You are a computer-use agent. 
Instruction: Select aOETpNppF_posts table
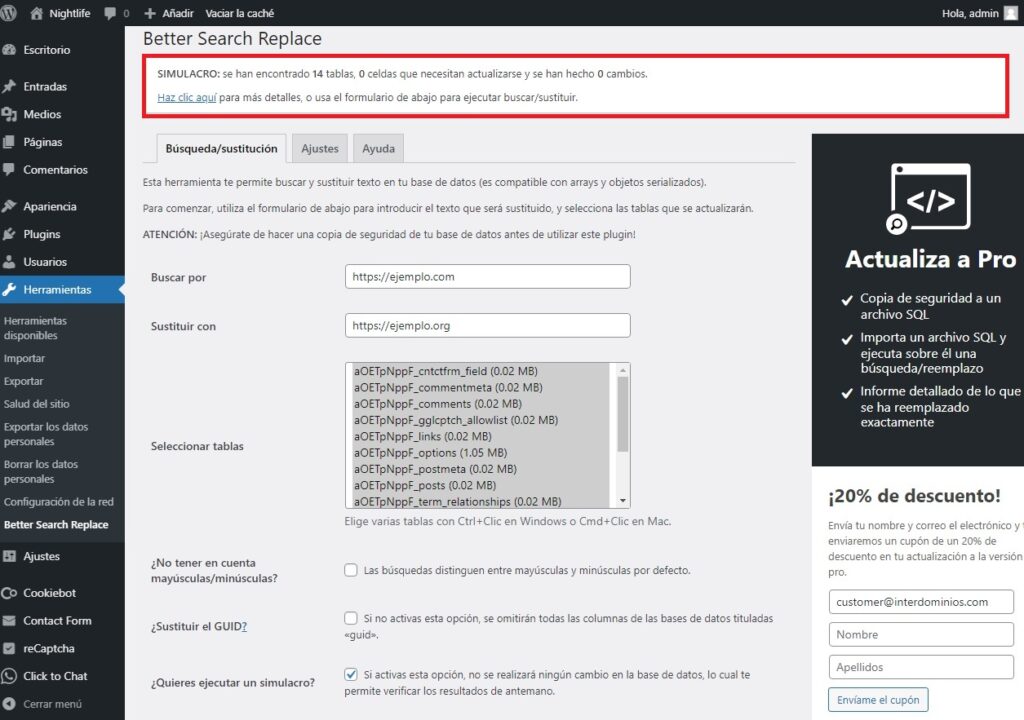coord(481,485)
